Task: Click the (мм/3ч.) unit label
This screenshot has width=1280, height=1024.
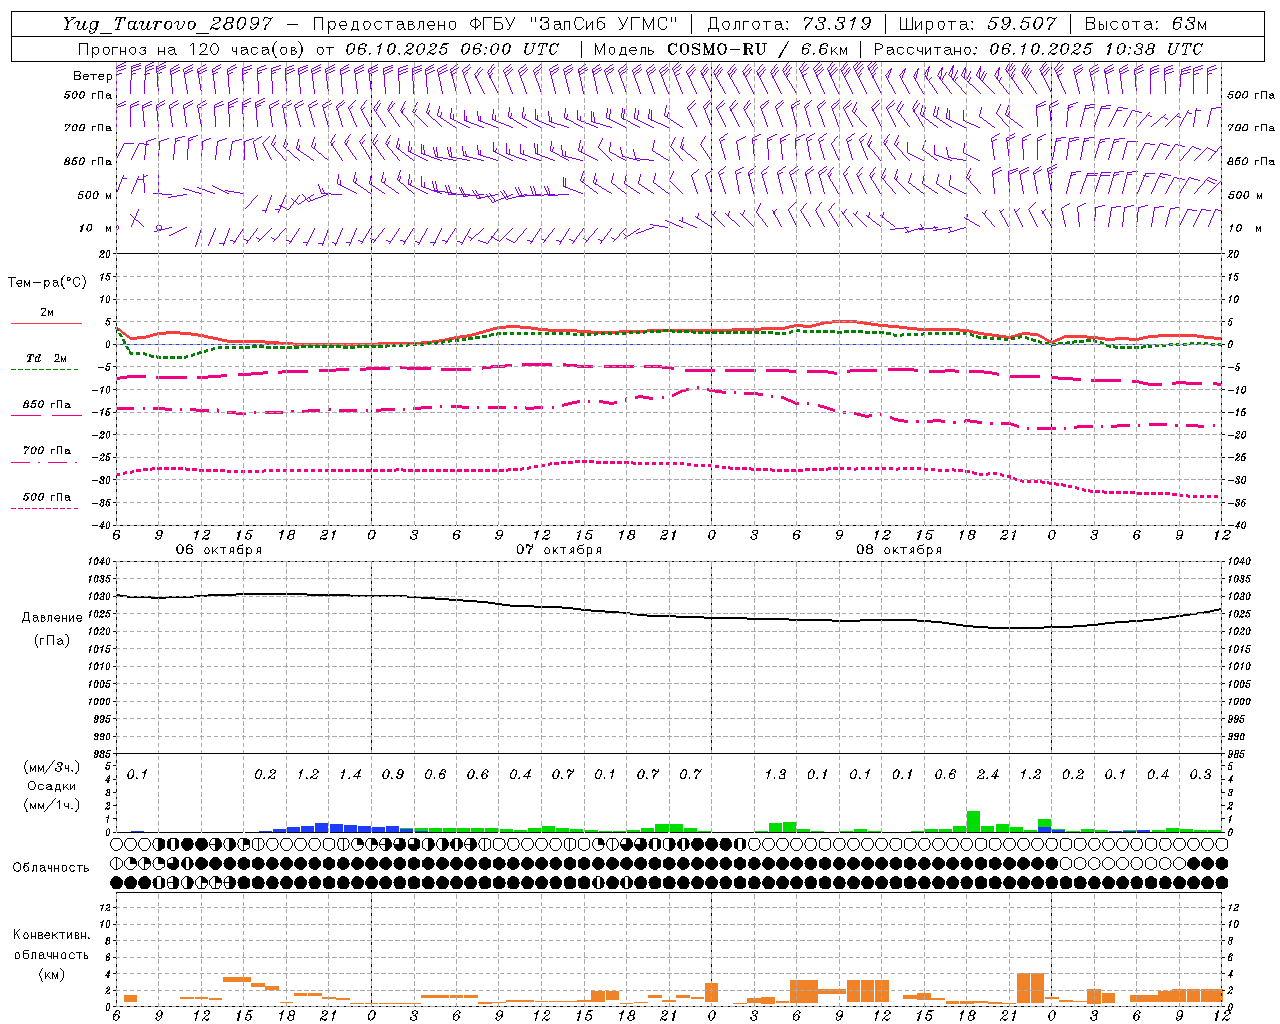Action: point(50,767)
